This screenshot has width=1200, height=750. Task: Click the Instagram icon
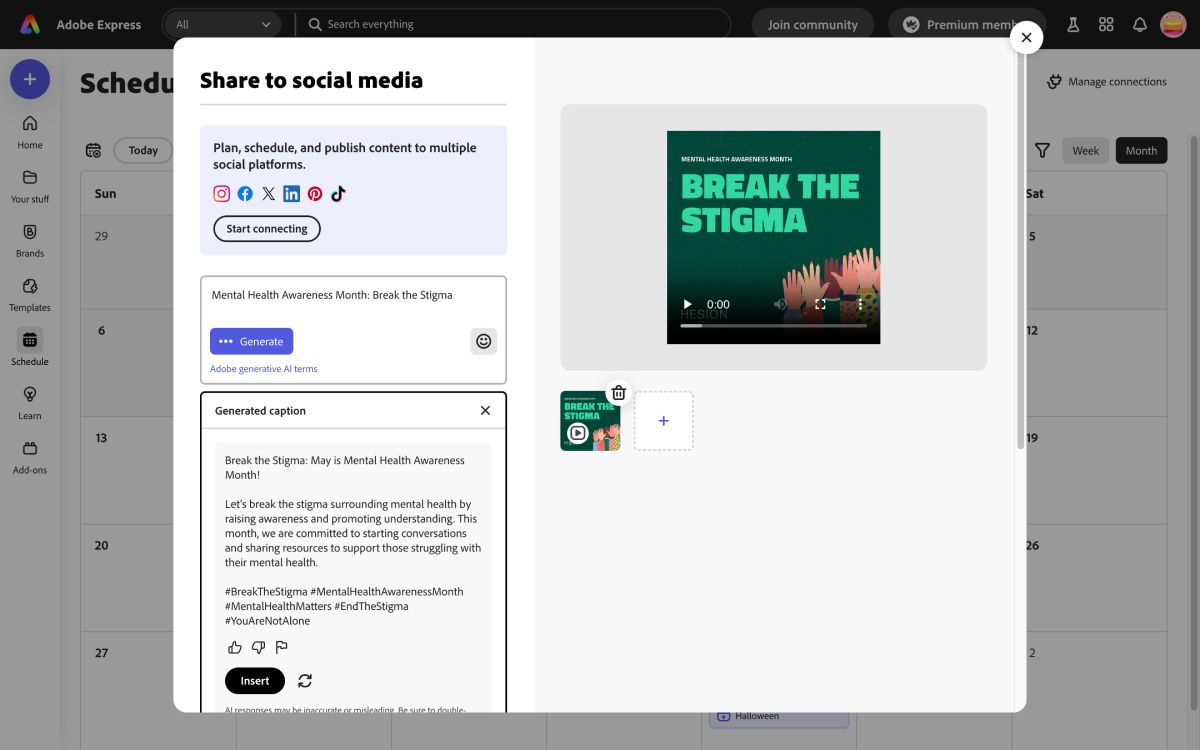tap(222, 194)
